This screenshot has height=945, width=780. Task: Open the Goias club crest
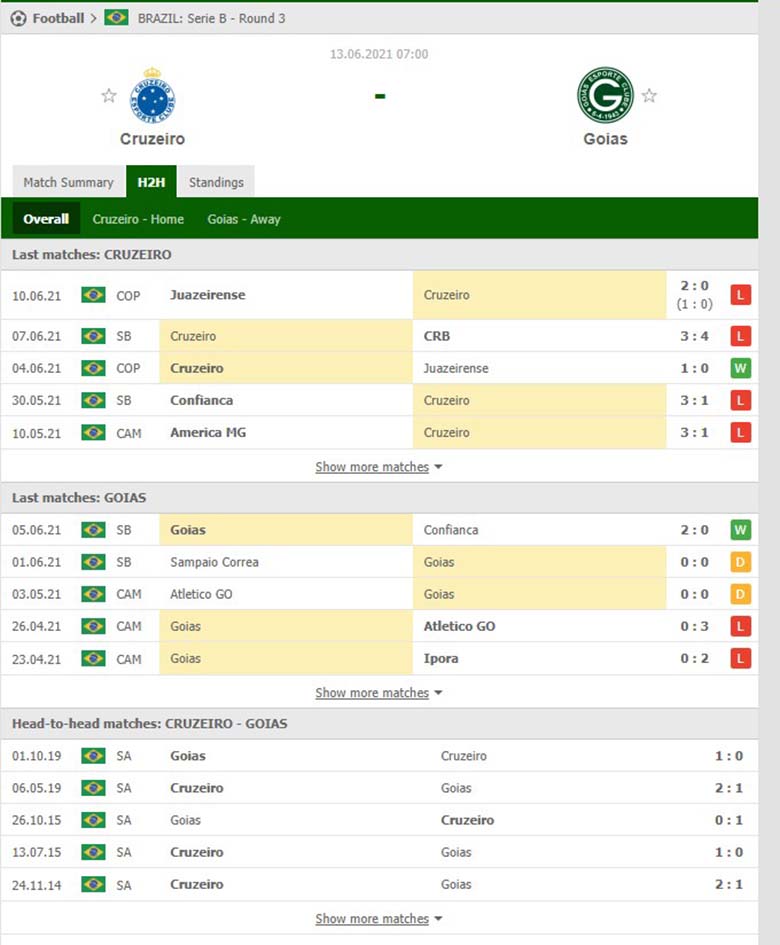pyautogui.click(x=605, y=95)
